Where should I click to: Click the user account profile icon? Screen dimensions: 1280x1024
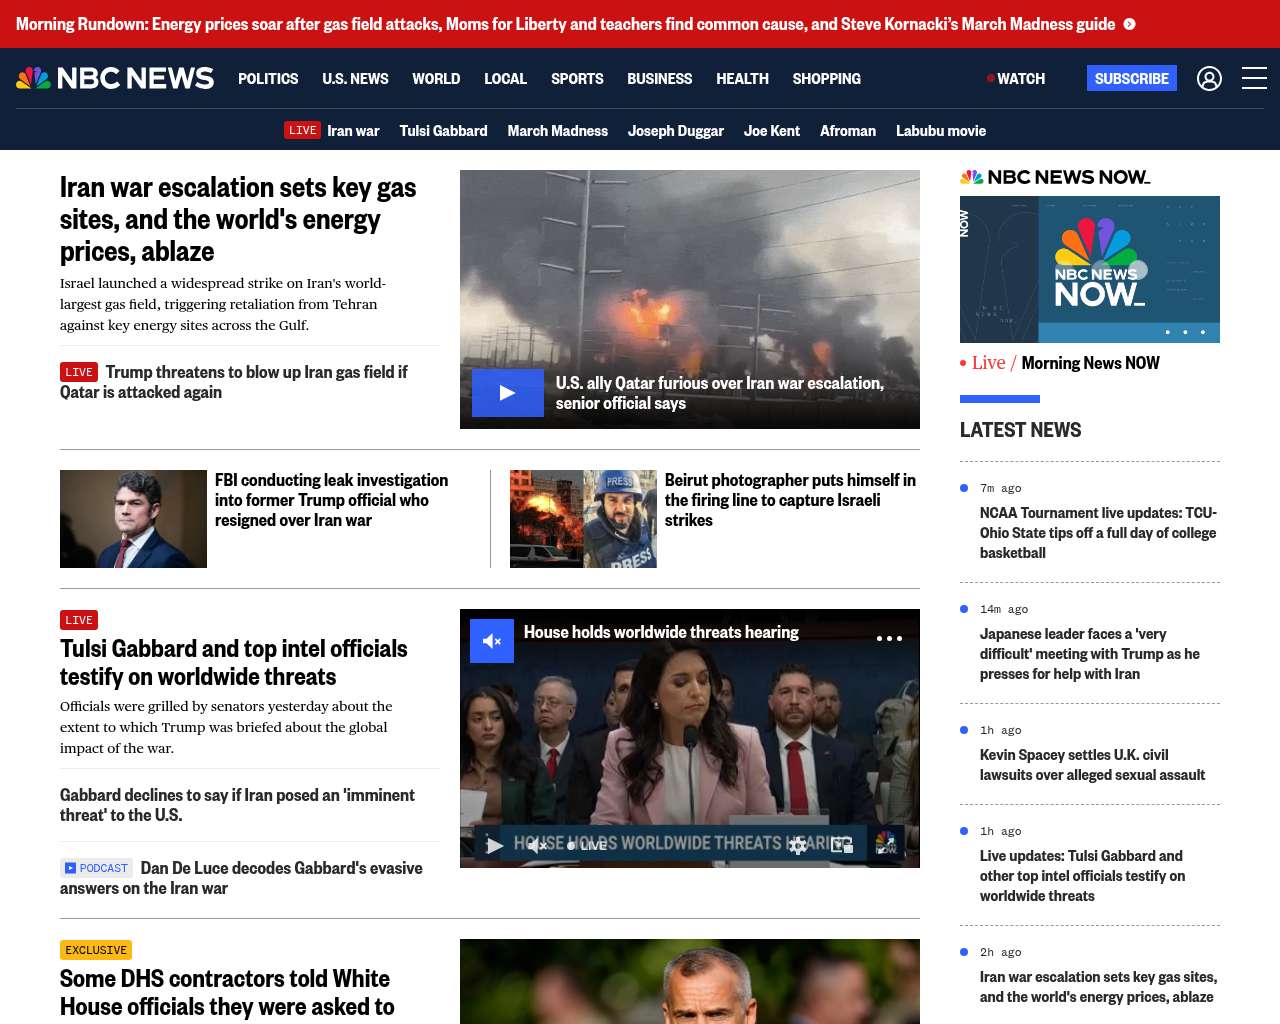click(x=1209, y=78)
